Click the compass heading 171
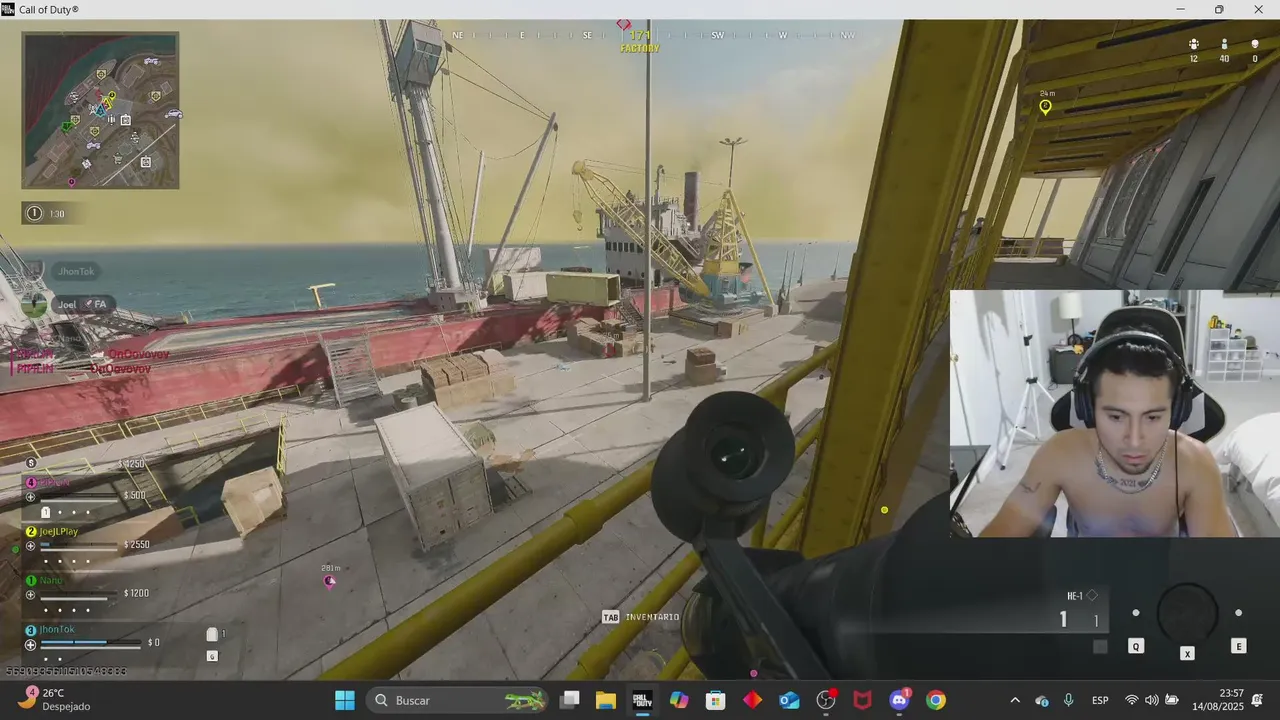This screenshot has width=1280, height=720. pyautogui.click(x=639, y=35)
